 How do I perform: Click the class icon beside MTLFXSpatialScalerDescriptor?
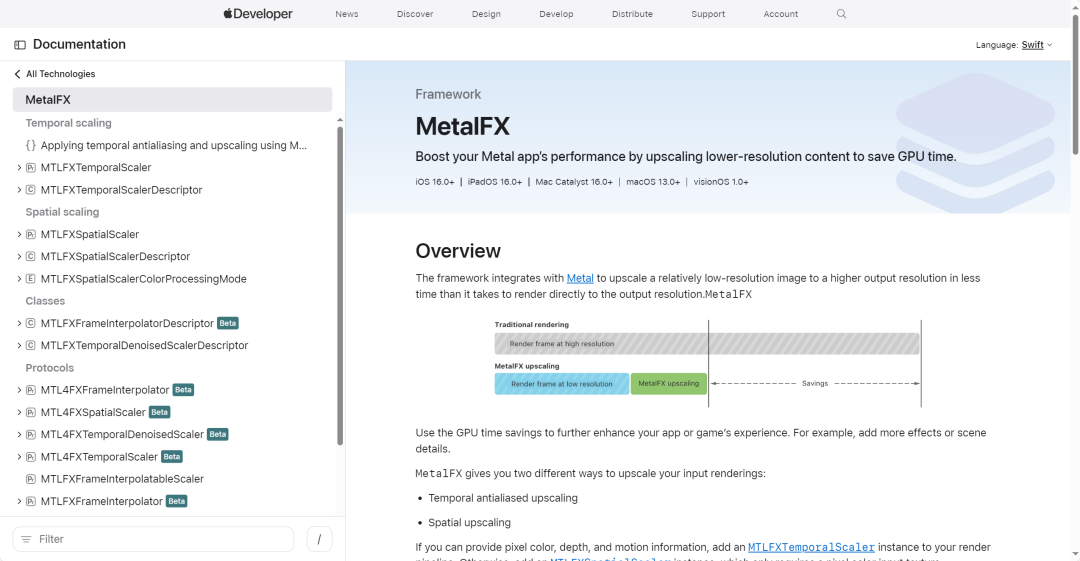point(30,256)
